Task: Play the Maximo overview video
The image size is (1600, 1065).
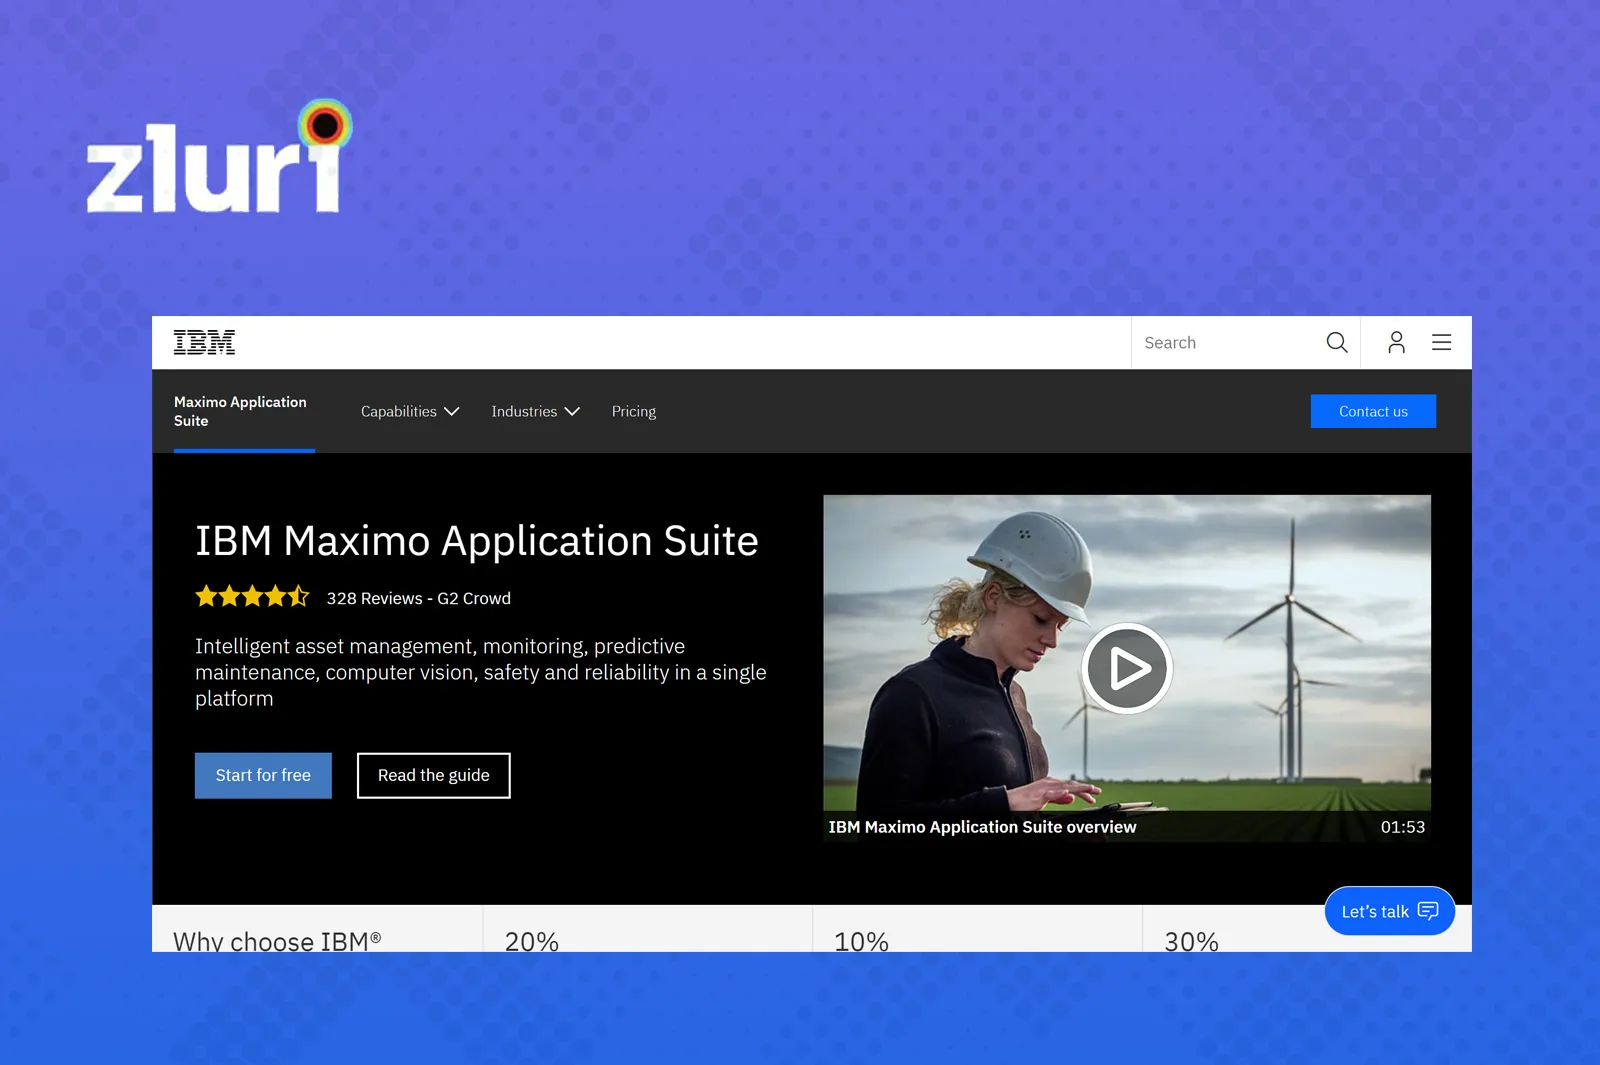Action: click(x=1127, y=668)
